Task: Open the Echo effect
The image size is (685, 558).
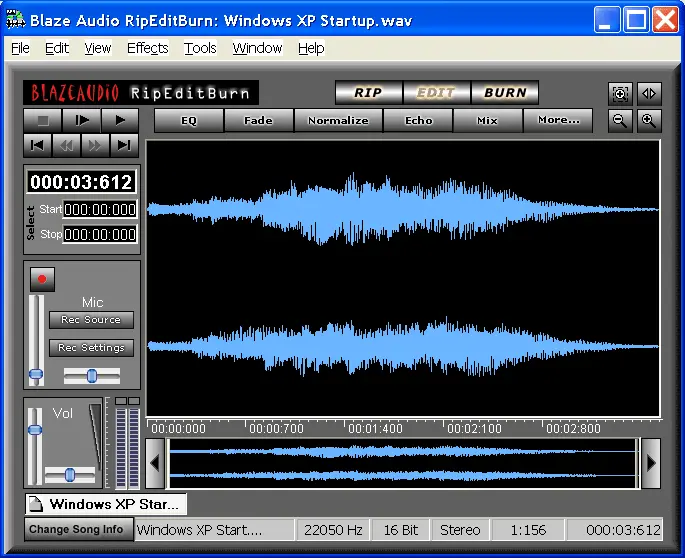Action: click(419, 121)
